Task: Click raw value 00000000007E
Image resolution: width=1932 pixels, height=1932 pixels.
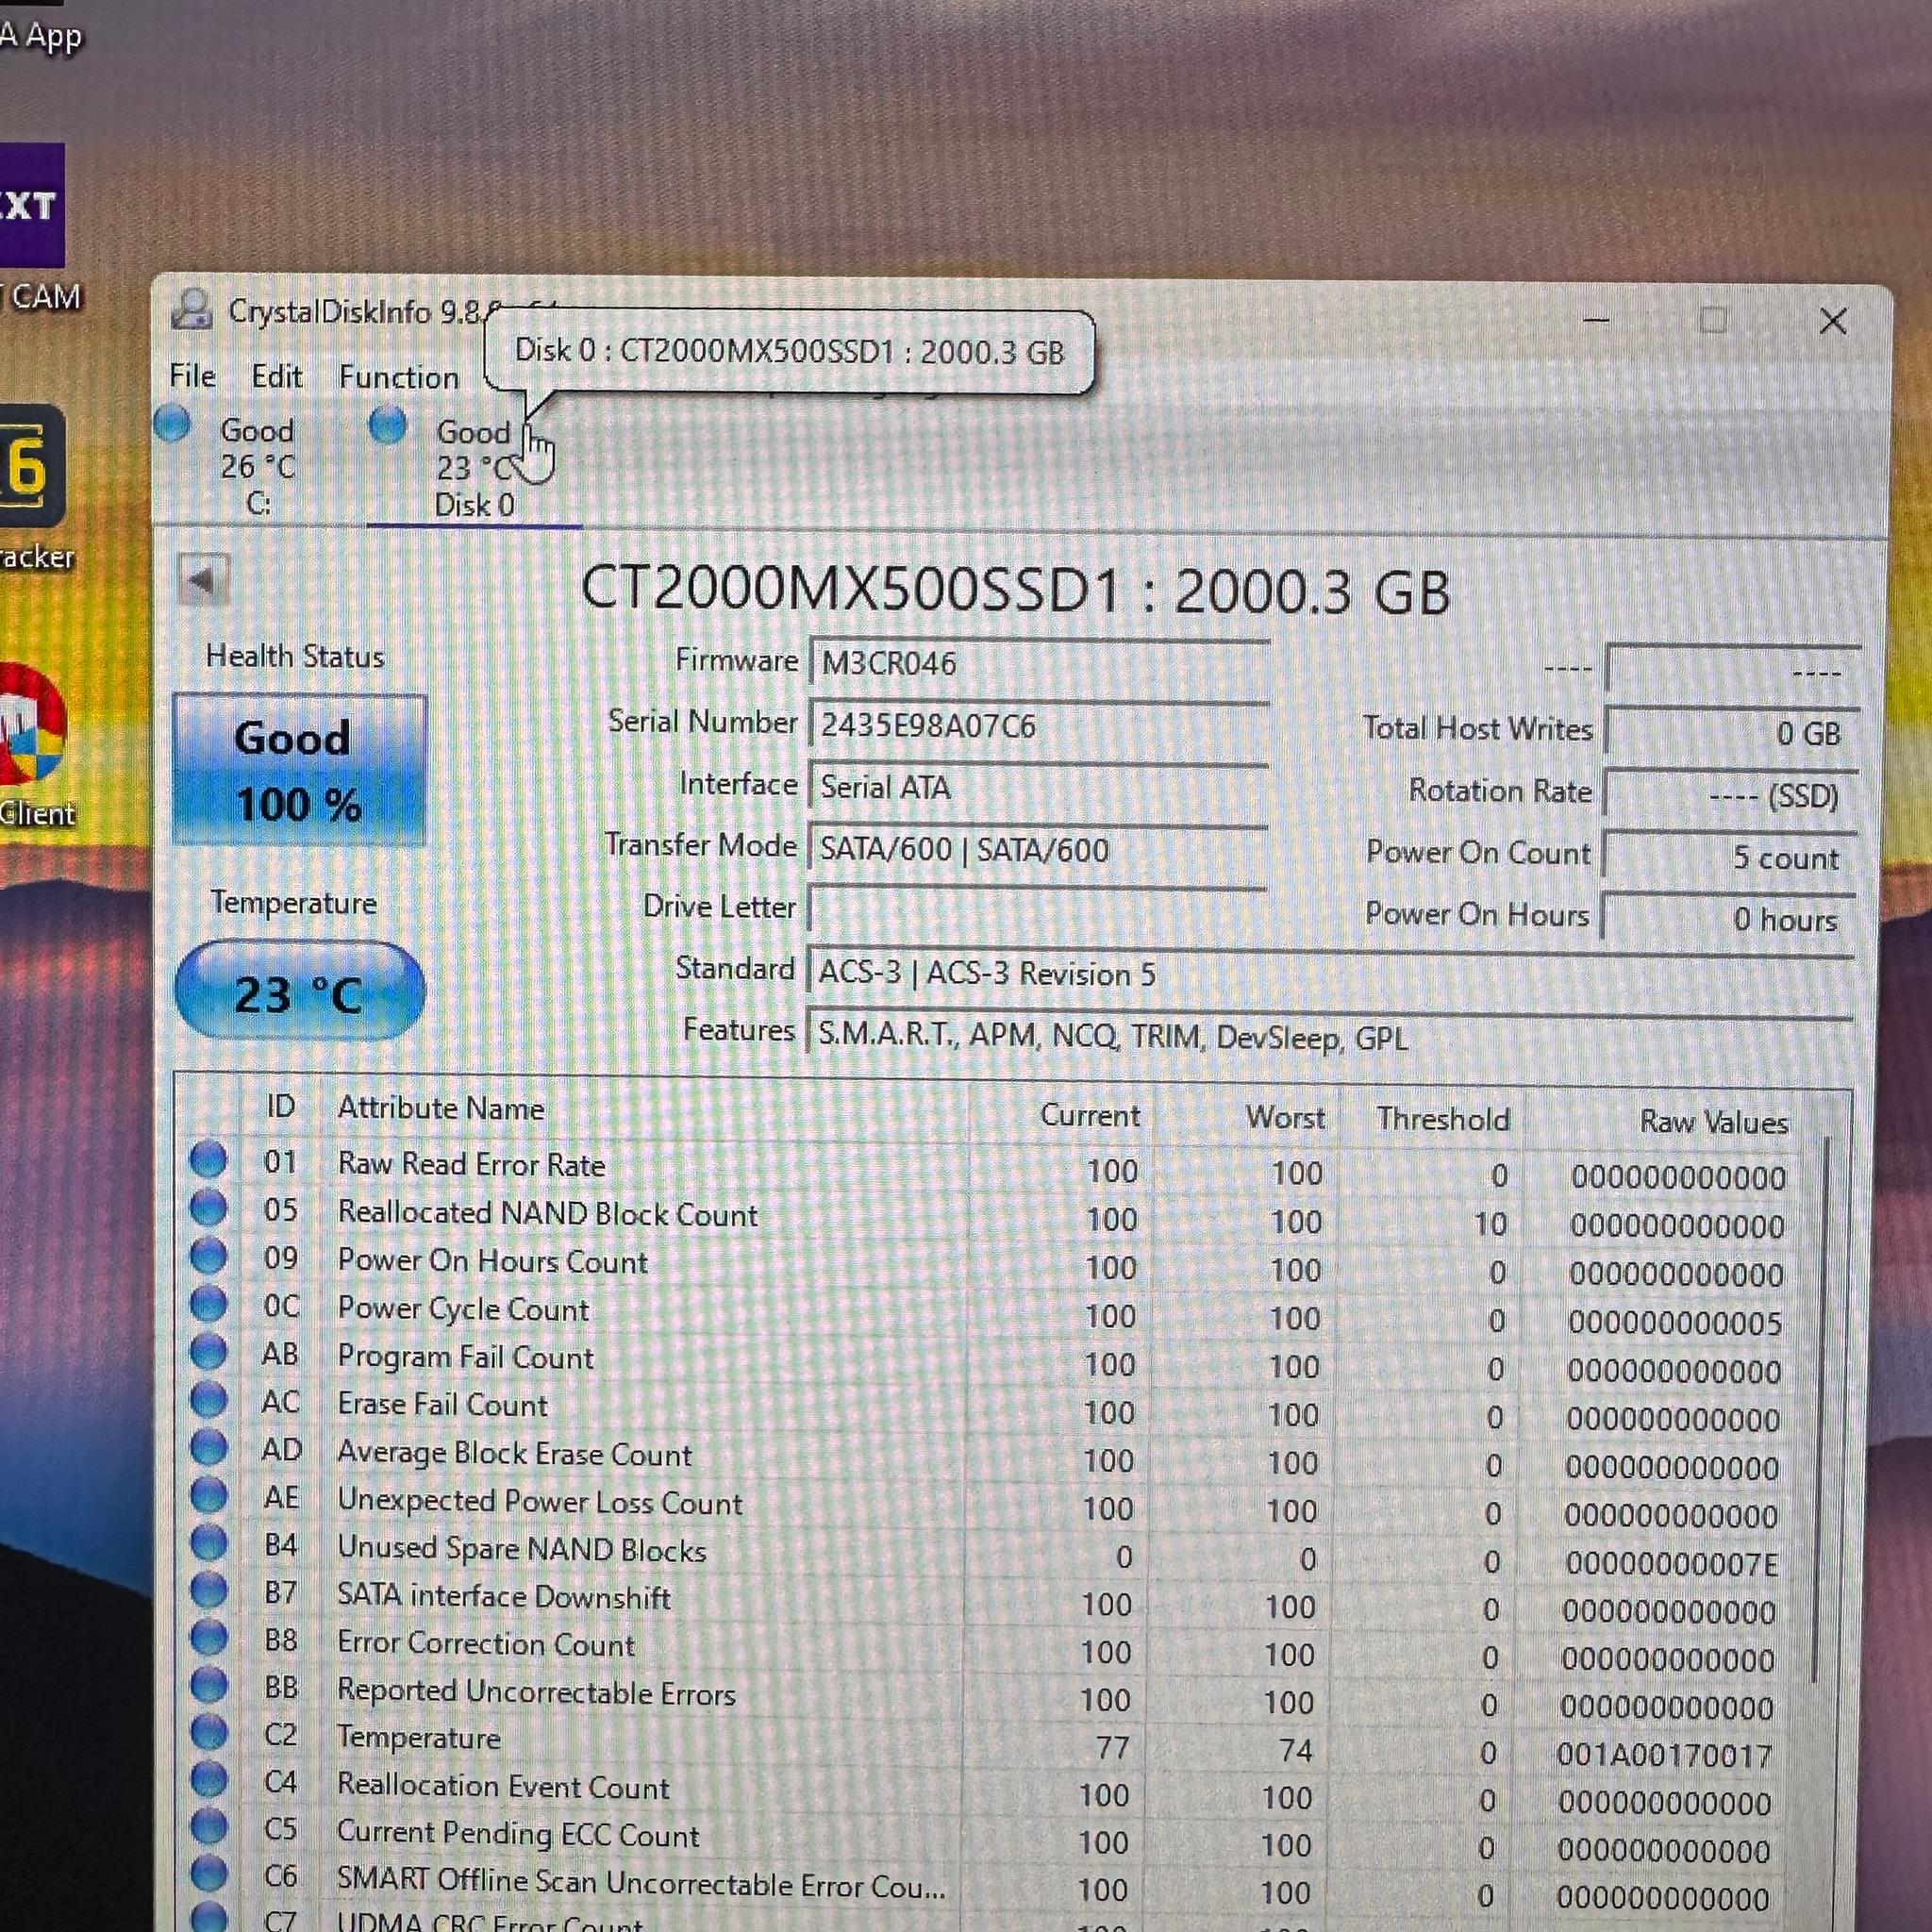Action: pyautogui.click(x=1672, y=1563)
